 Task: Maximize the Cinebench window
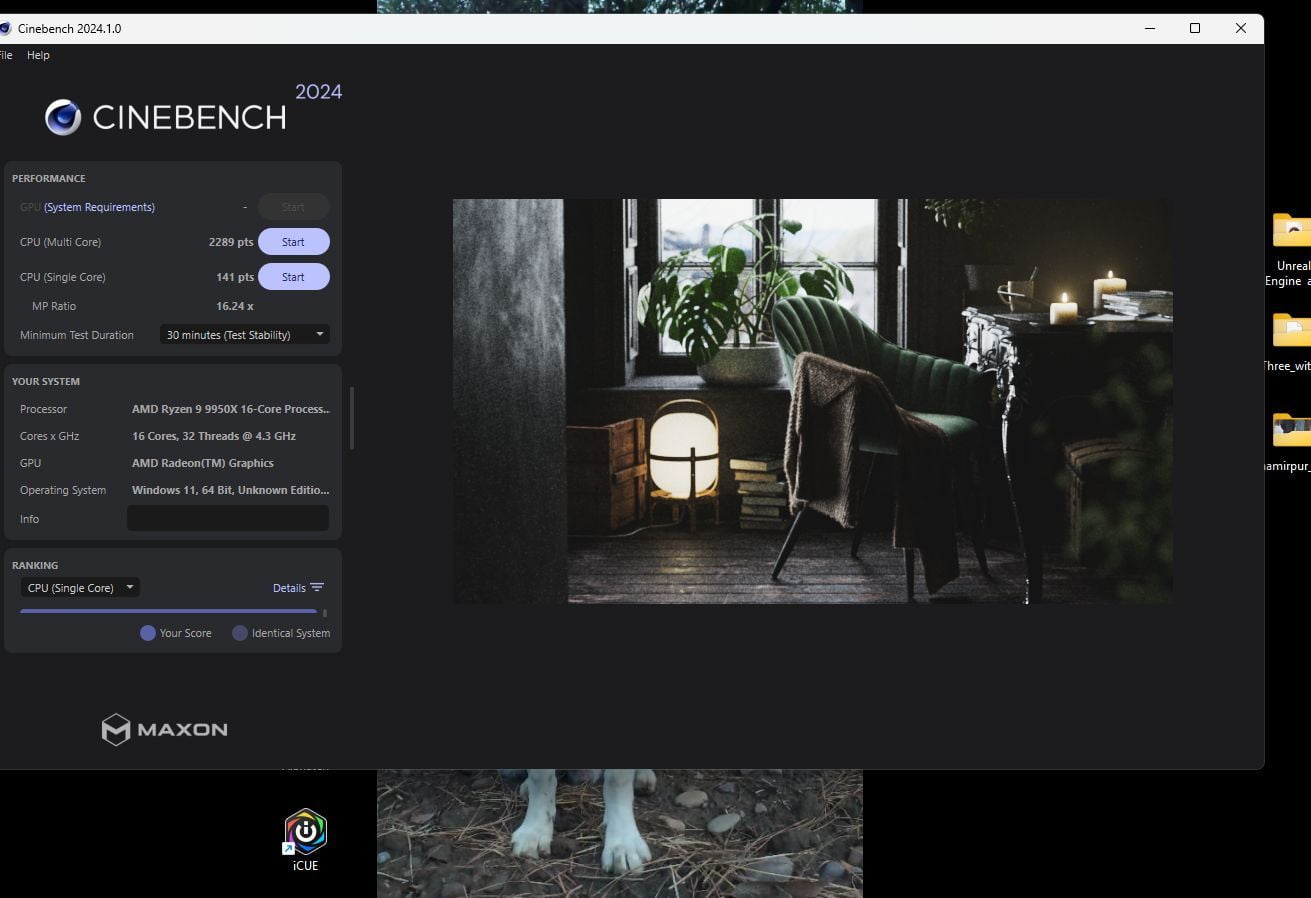tap(1194, 28)
